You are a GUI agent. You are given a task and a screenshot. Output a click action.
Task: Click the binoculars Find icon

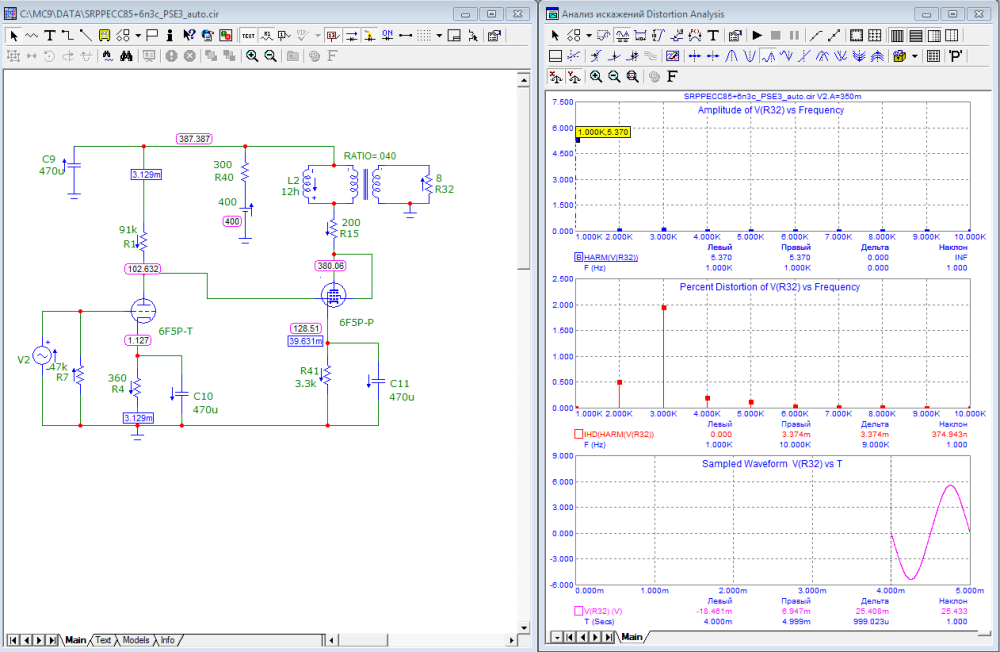tap(127, 56)
